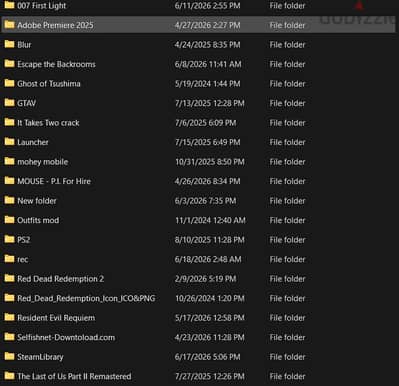Select the date 7/13/2025 12:28 PM
The height and width of the screenshot is (386, 399).
pos(210,103)
